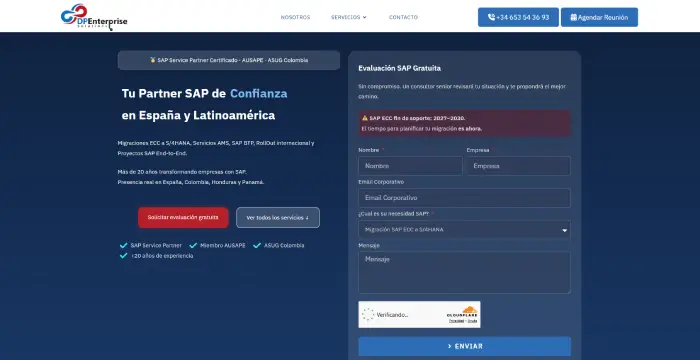Click the Agendar Reunión button

click(x=599, y=17)
